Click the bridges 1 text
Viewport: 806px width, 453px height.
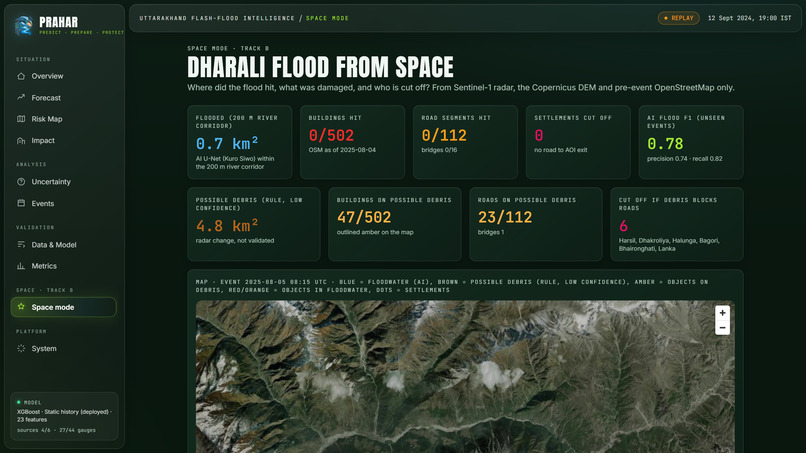coord(491,232)
